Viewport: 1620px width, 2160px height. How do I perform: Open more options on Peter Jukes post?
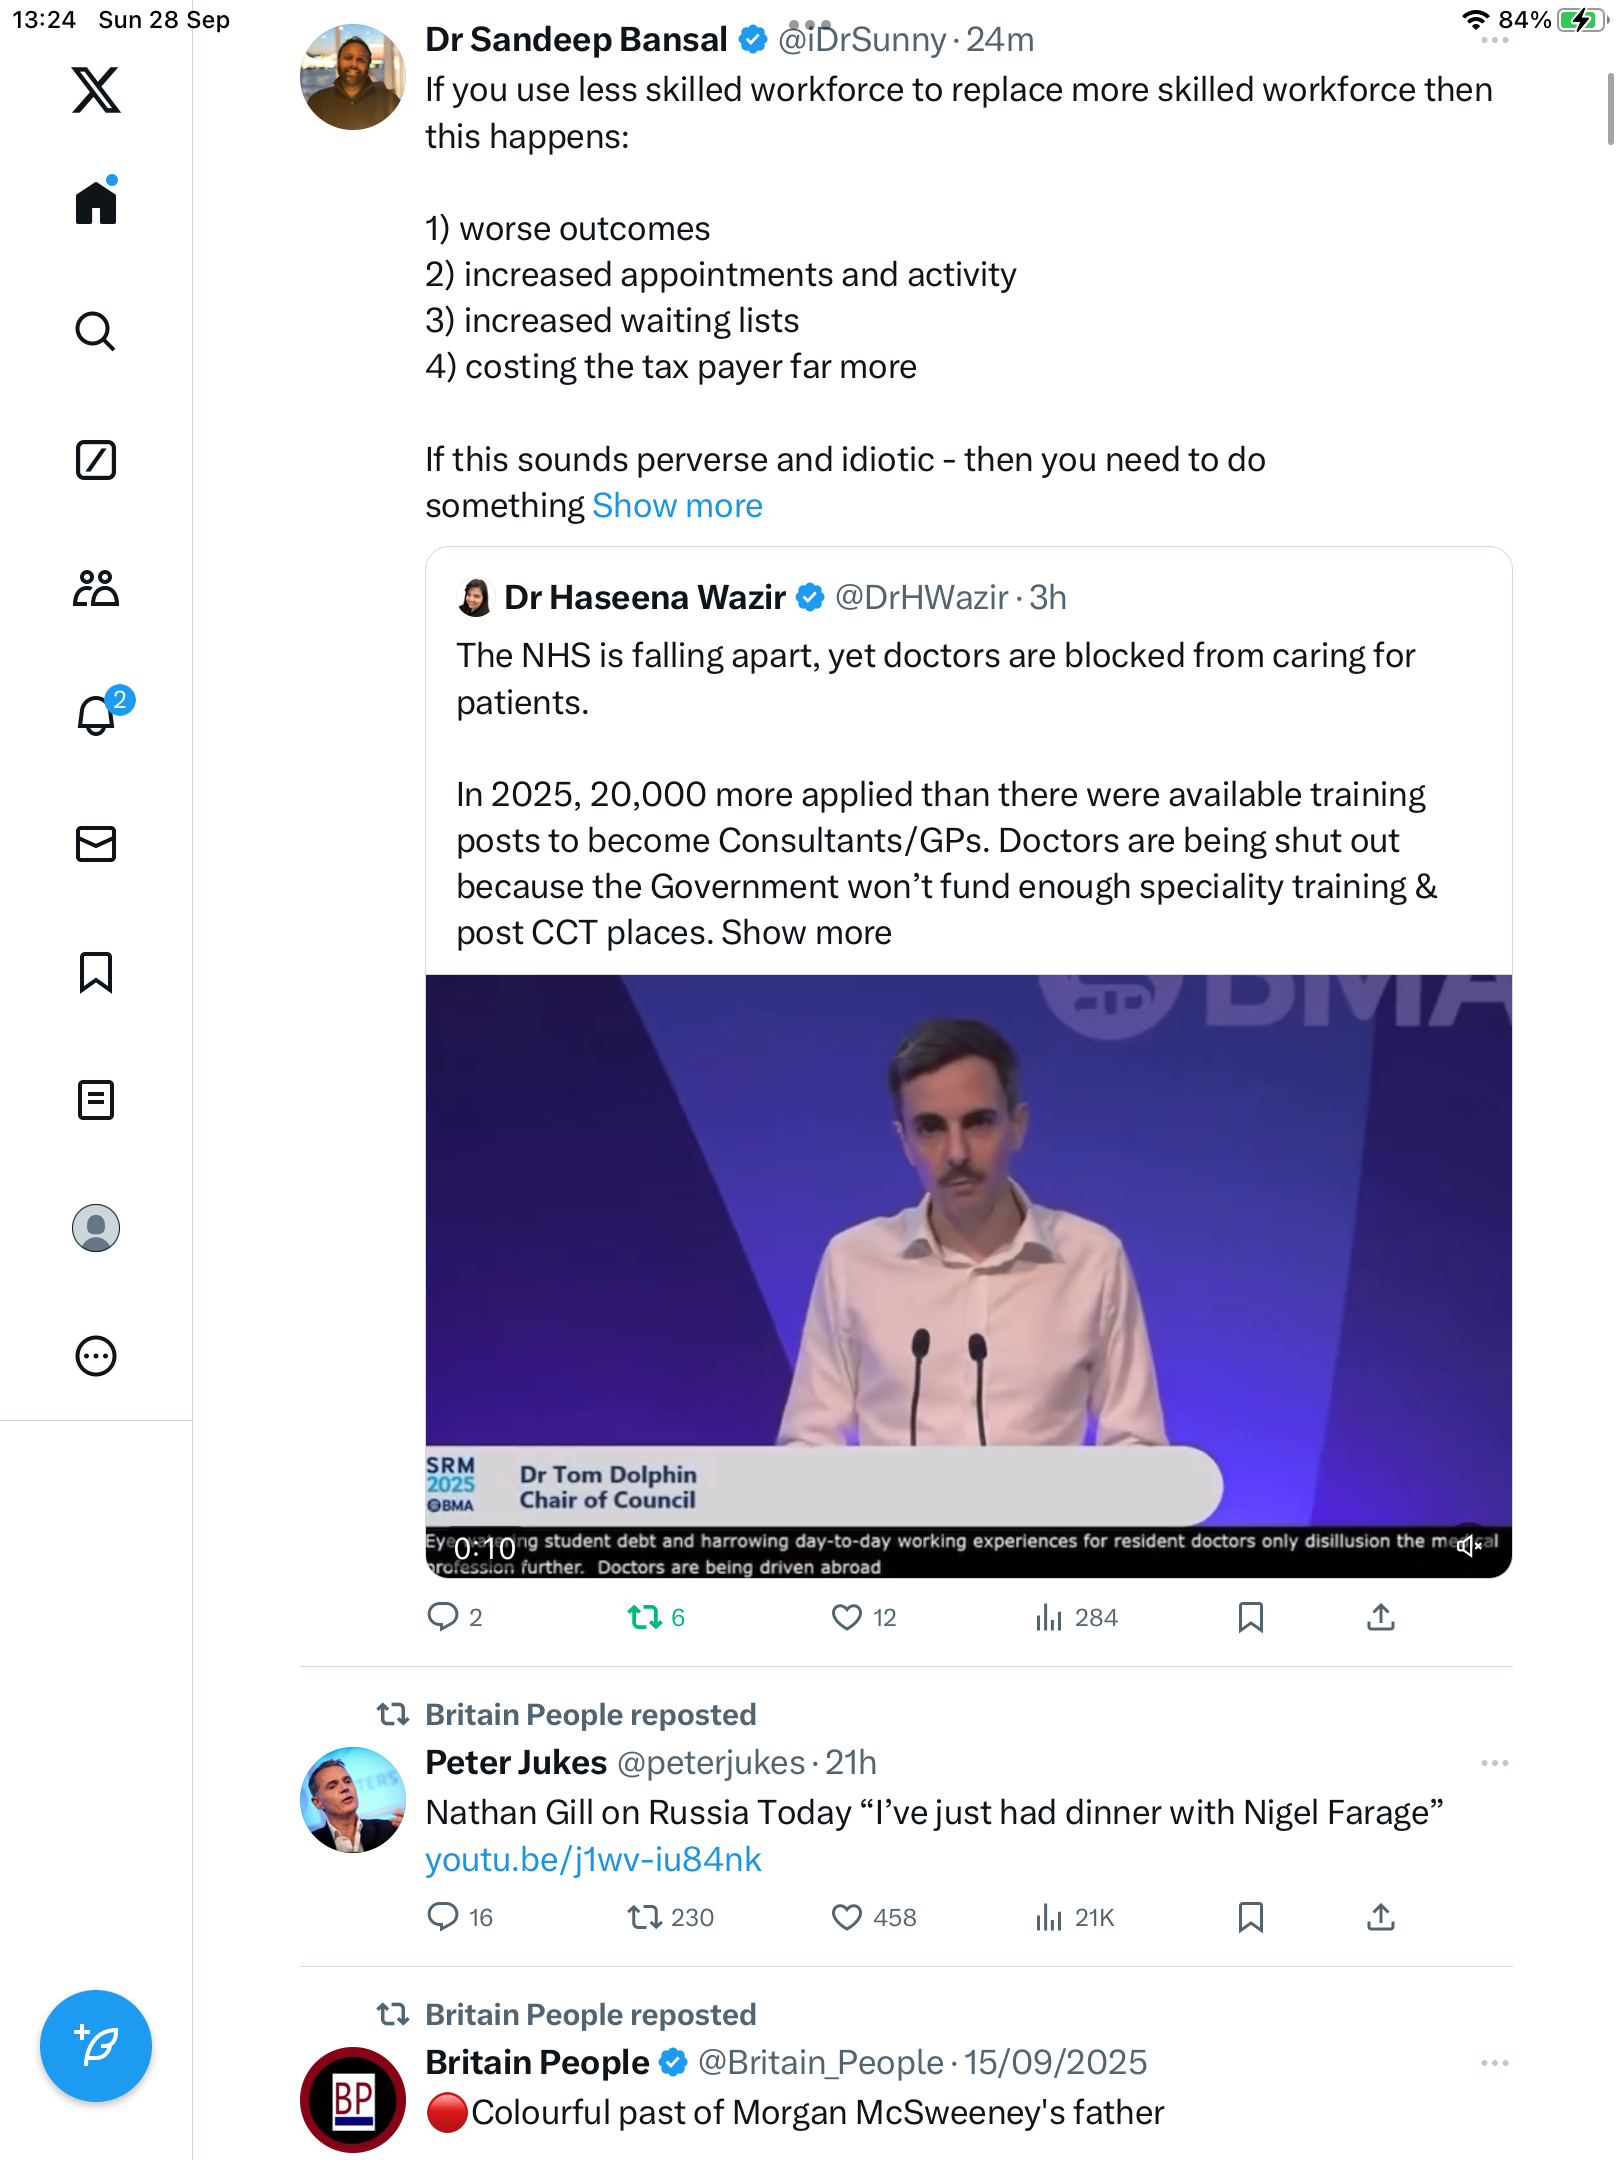[1494, 1763]
